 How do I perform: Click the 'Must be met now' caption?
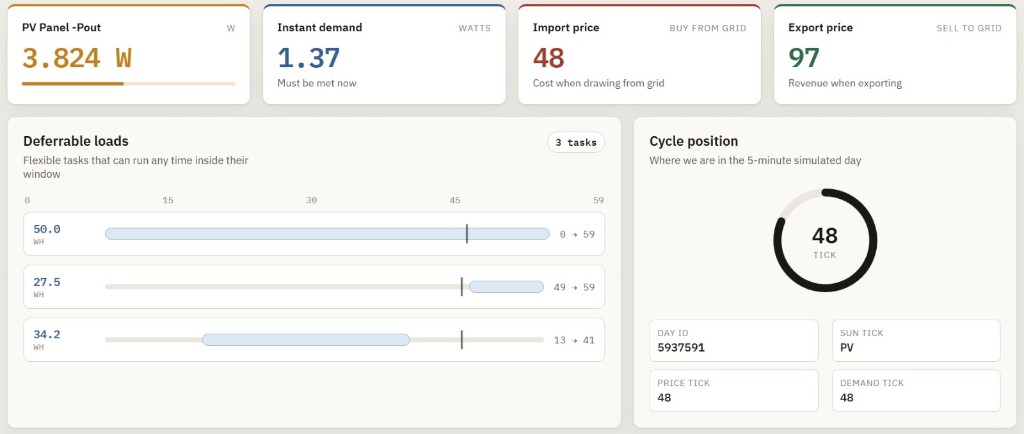point(317,83)
